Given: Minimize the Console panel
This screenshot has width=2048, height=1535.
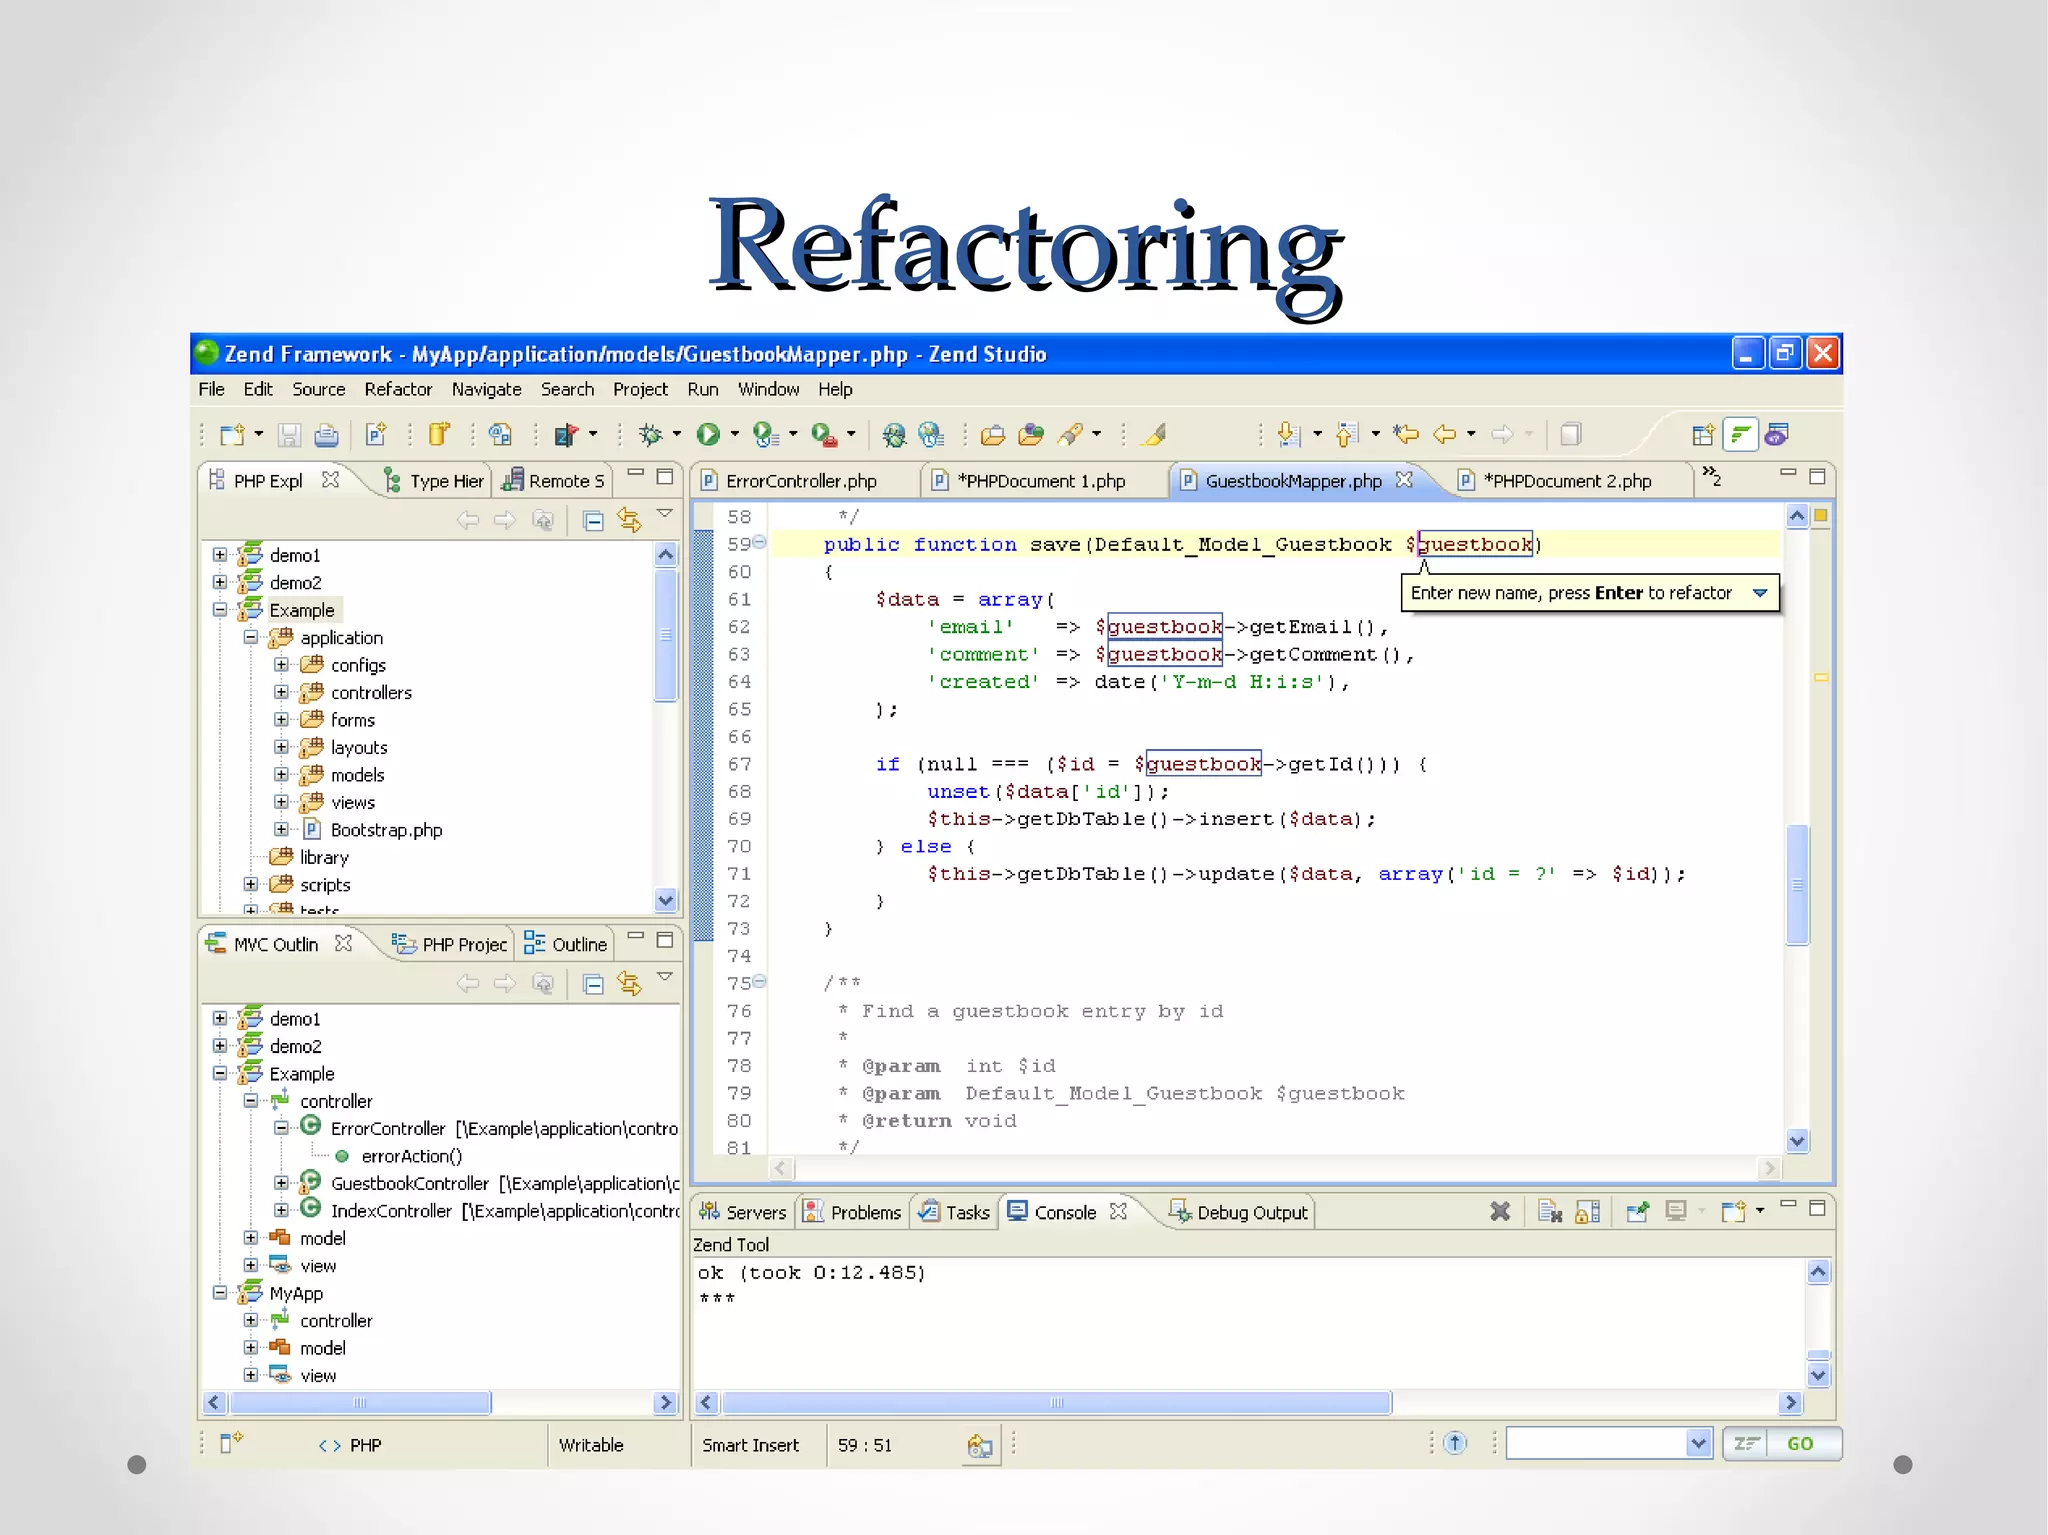Looking at the screenshot, I should pos(1788,1205).
